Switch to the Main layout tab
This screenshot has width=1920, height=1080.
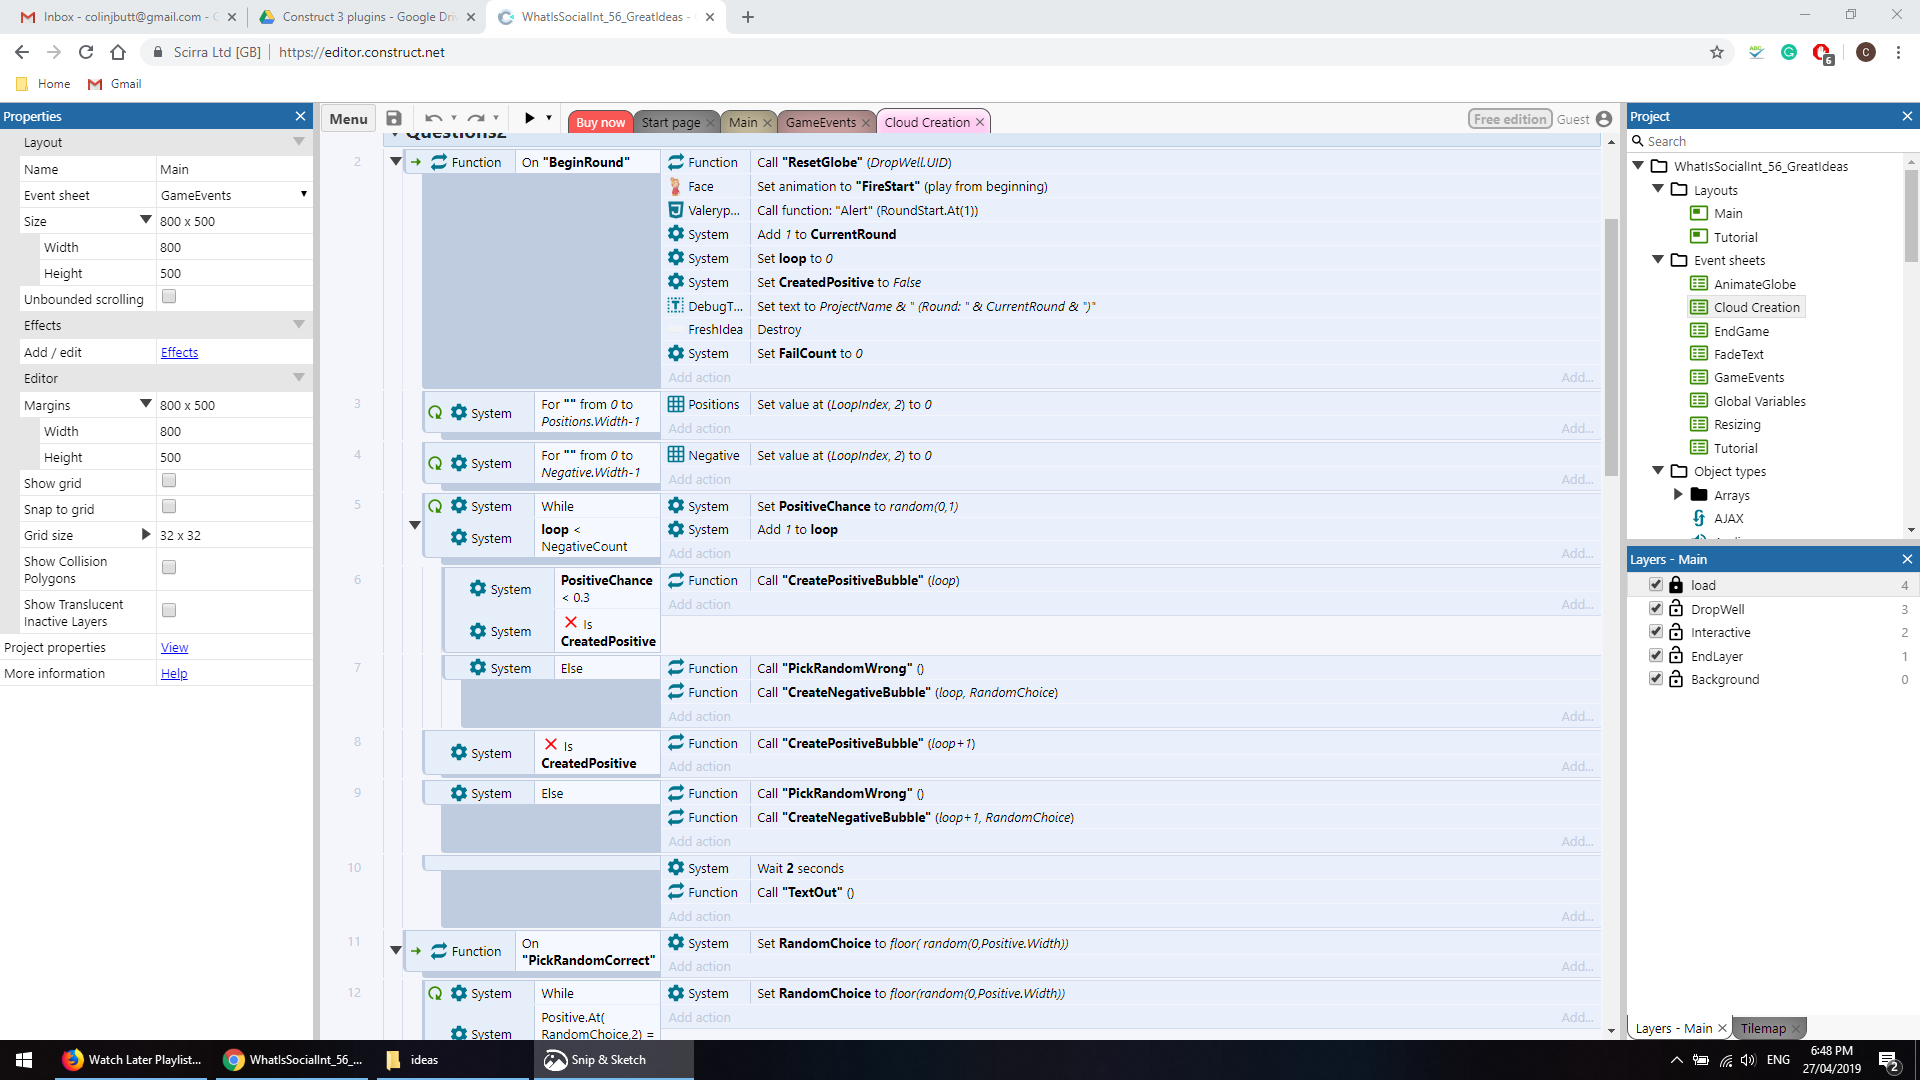click(743, 122)
